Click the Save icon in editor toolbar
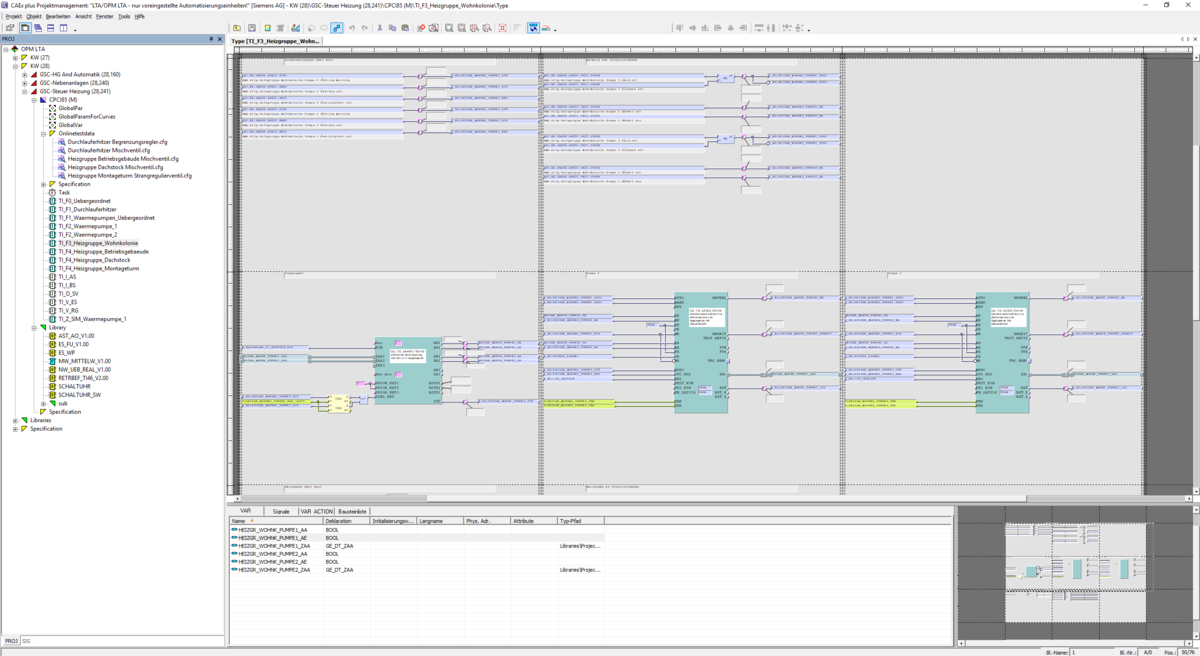1200x656 pixels. click(252, 28)
